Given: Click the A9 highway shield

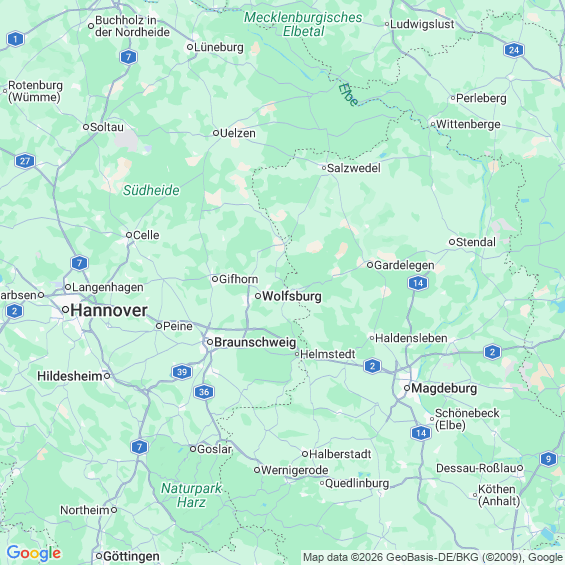Looking at the screenshot, I should click(548, 459).
